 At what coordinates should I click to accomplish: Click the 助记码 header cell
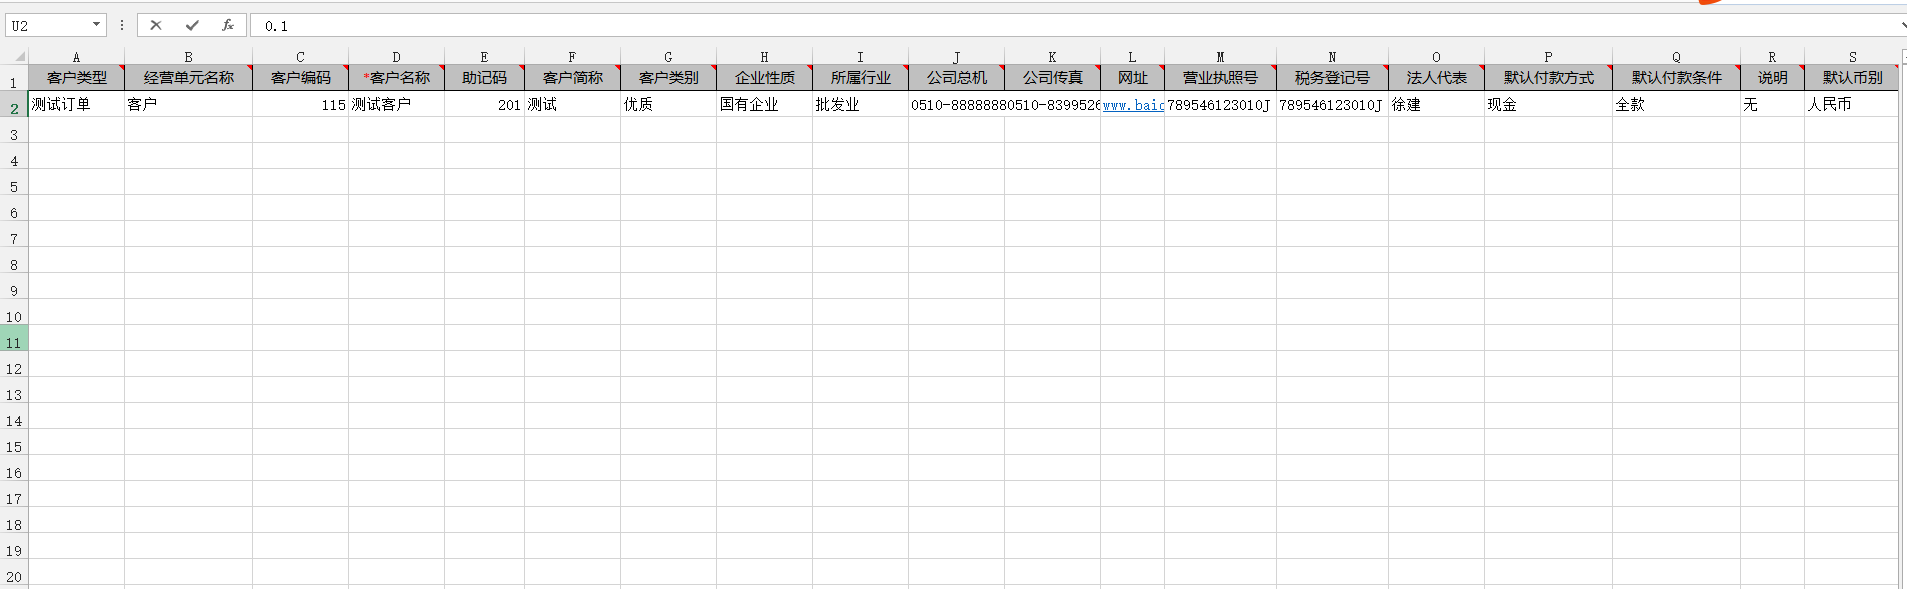coord(484,77)
